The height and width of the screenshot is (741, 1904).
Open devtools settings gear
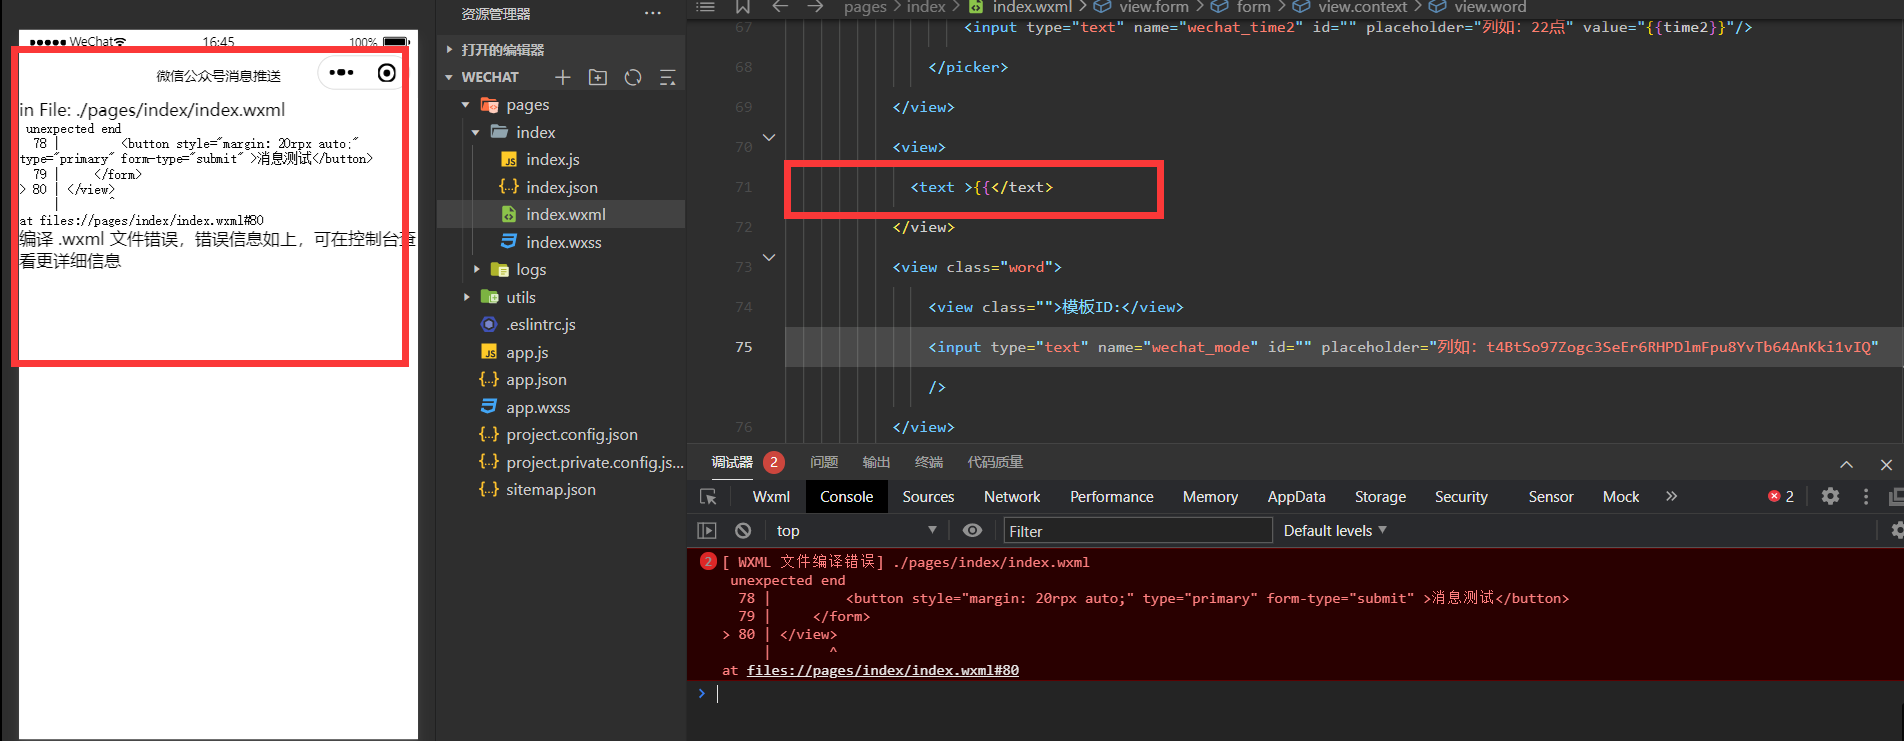[1830, 496]
